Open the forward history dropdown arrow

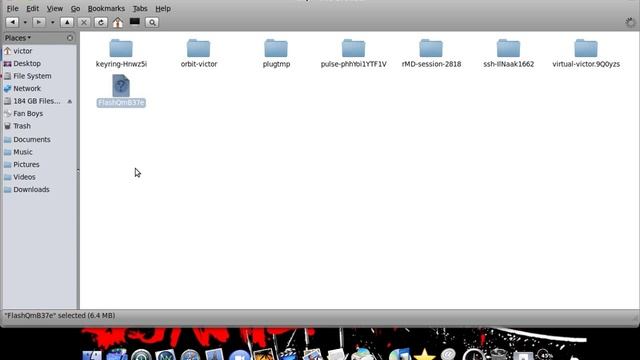coord(53,22)
